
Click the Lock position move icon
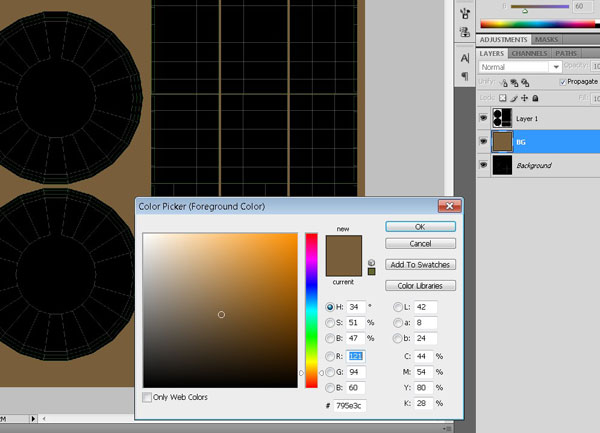point(525,98)
